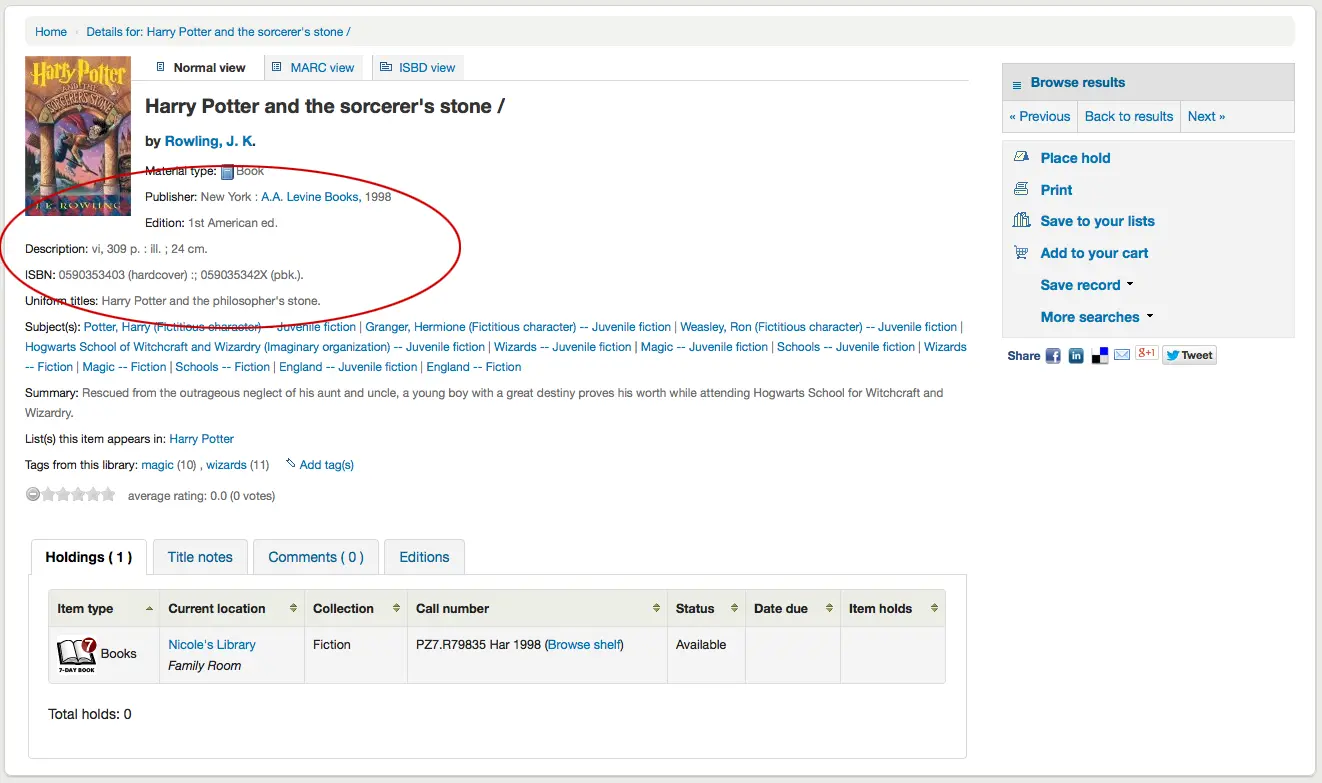Open the Weasley, Ron subject link
1322x783 pixels.
click(x=819, y=327)
